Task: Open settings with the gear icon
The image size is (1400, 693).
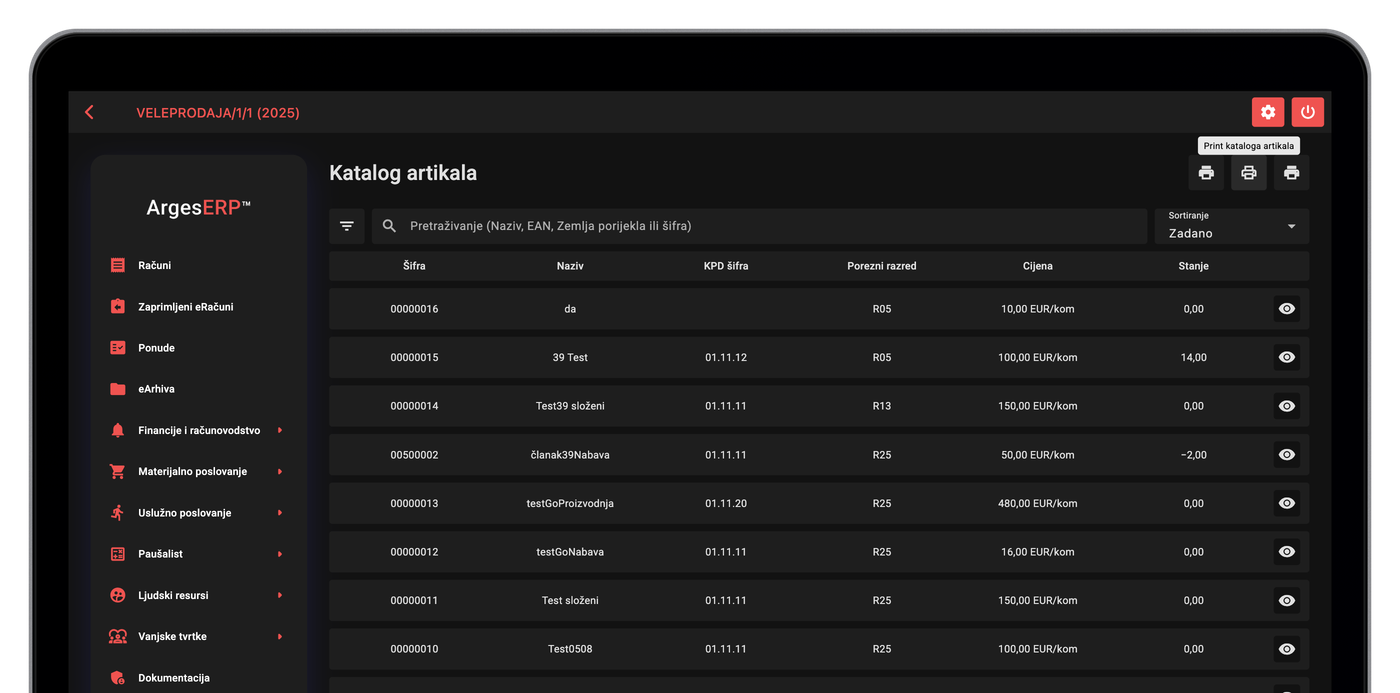Action: 1267,112
